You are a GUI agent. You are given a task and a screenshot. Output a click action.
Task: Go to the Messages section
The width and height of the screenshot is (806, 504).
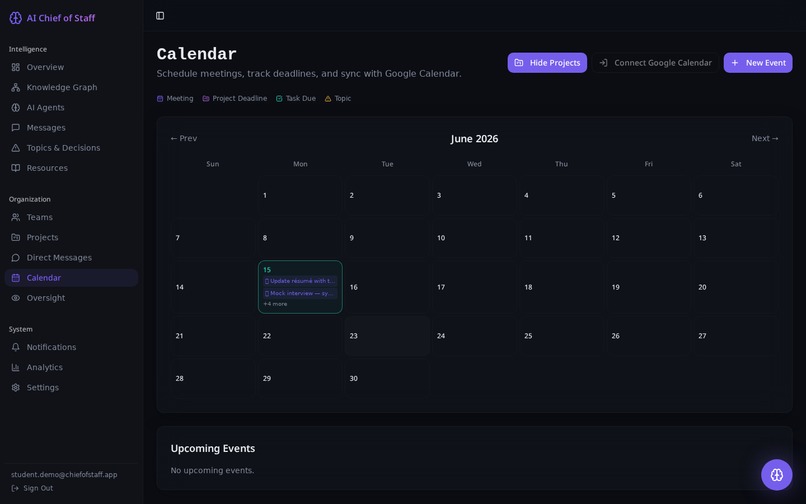[71, 128]
